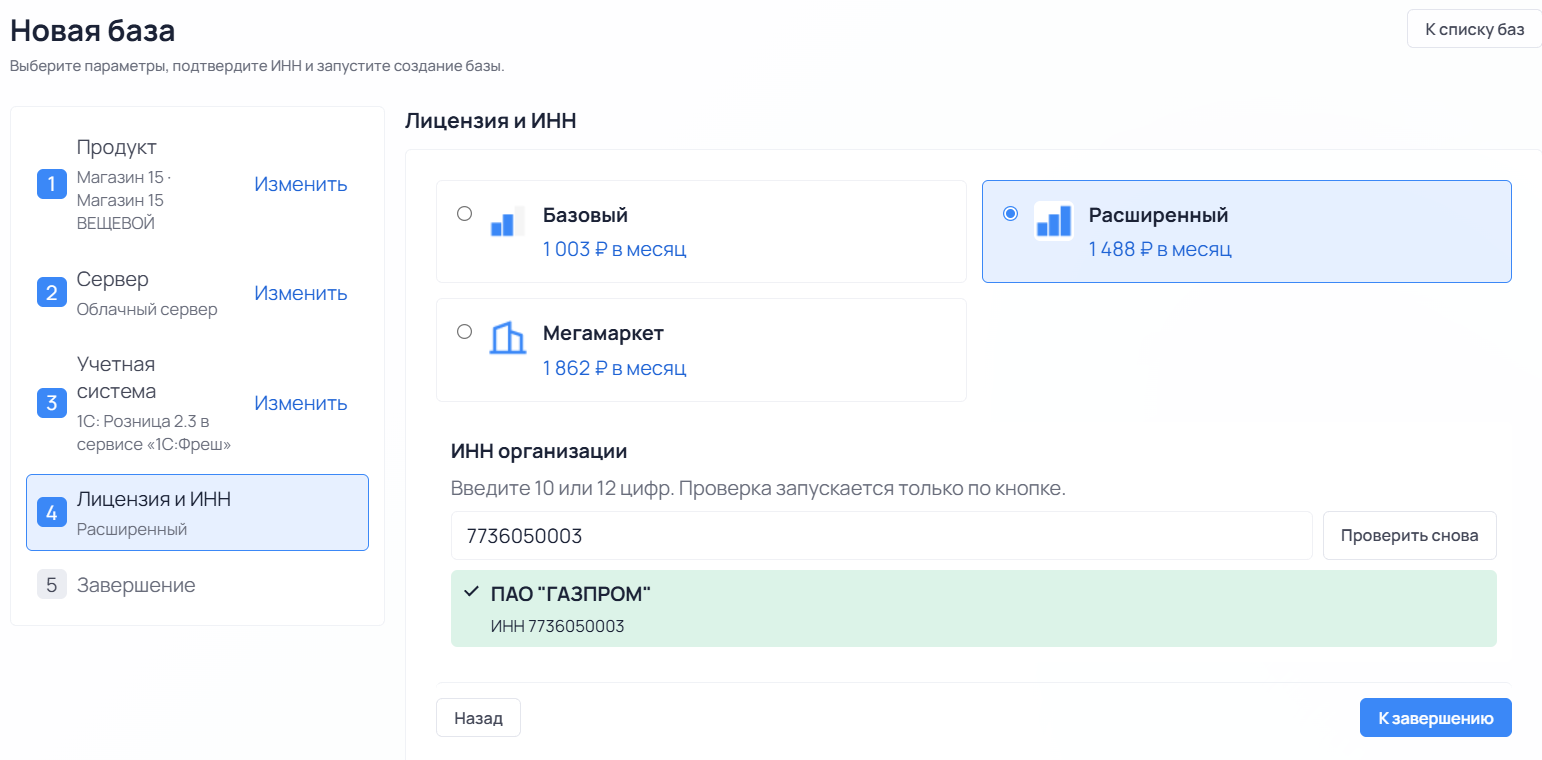Click Изменить link for Продукт

[301, 184]
